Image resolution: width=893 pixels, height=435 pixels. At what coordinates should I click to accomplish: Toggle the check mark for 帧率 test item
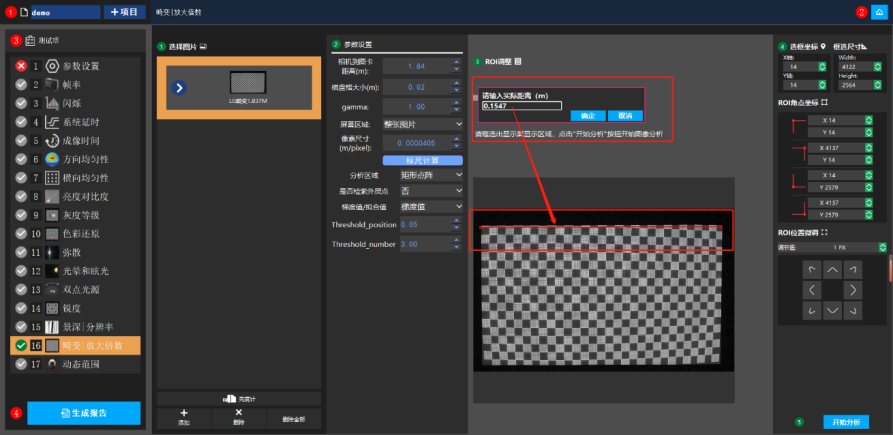(x=21, y=84)
